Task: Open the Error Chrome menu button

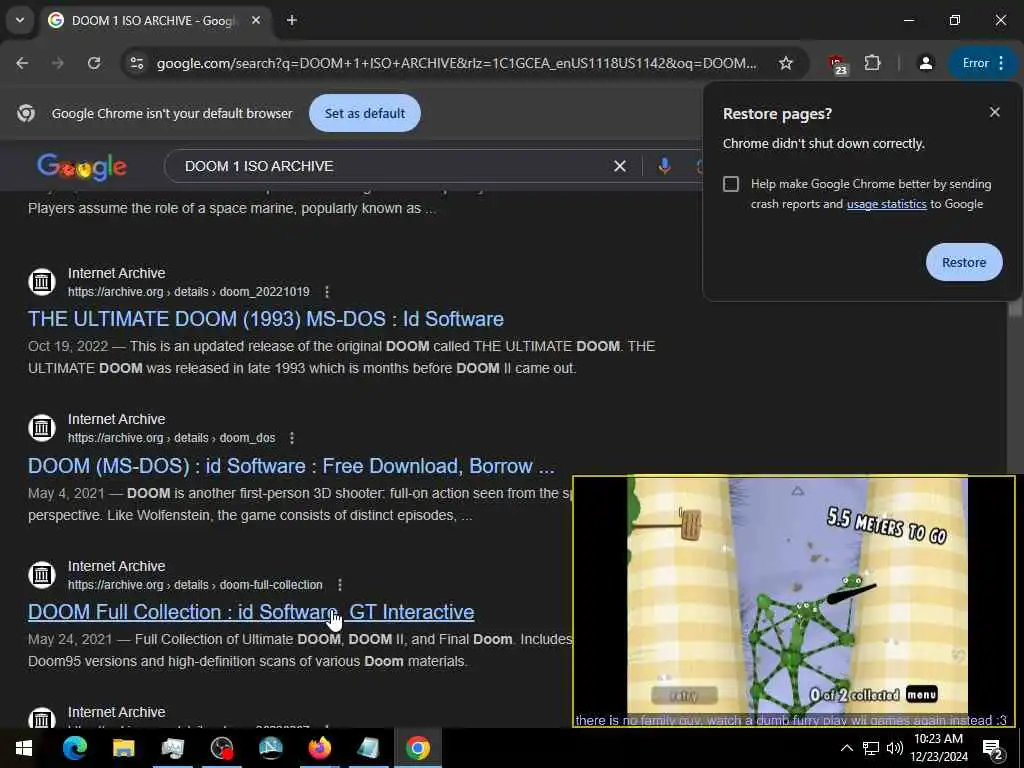Action: tap(984, 63)
